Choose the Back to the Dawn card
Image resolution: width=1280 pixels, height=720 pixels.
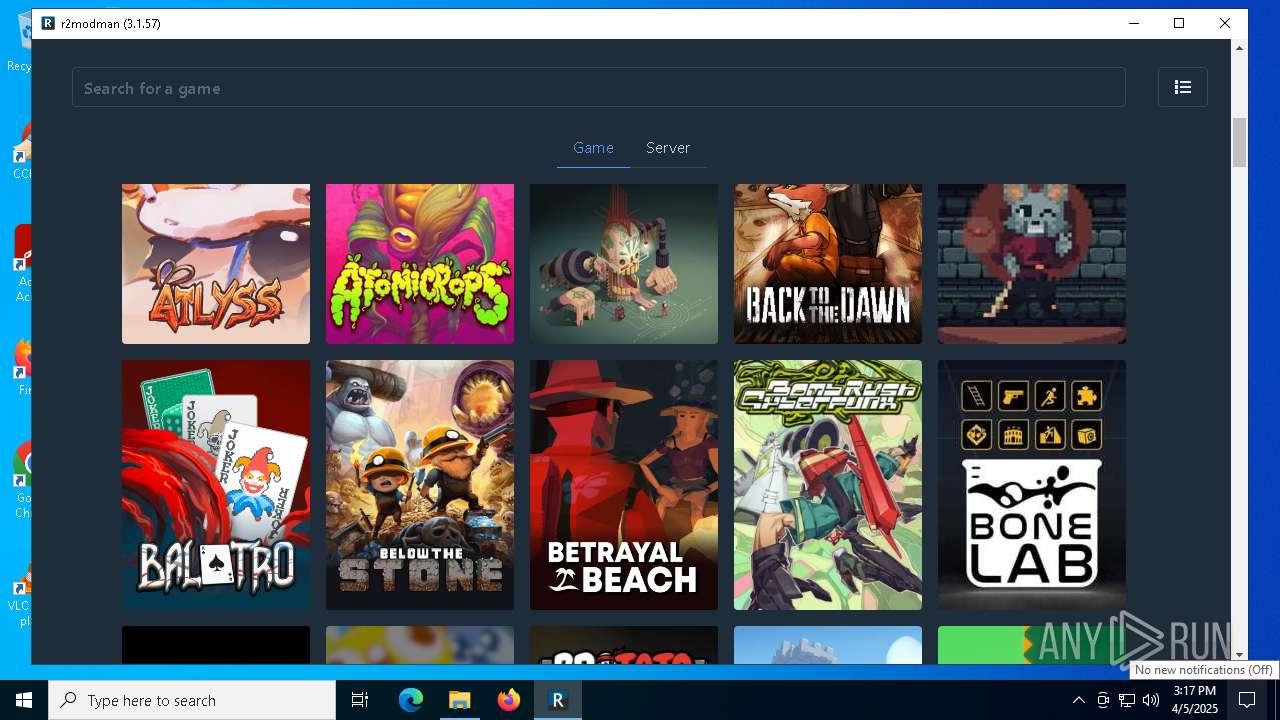tap(828, 264)
